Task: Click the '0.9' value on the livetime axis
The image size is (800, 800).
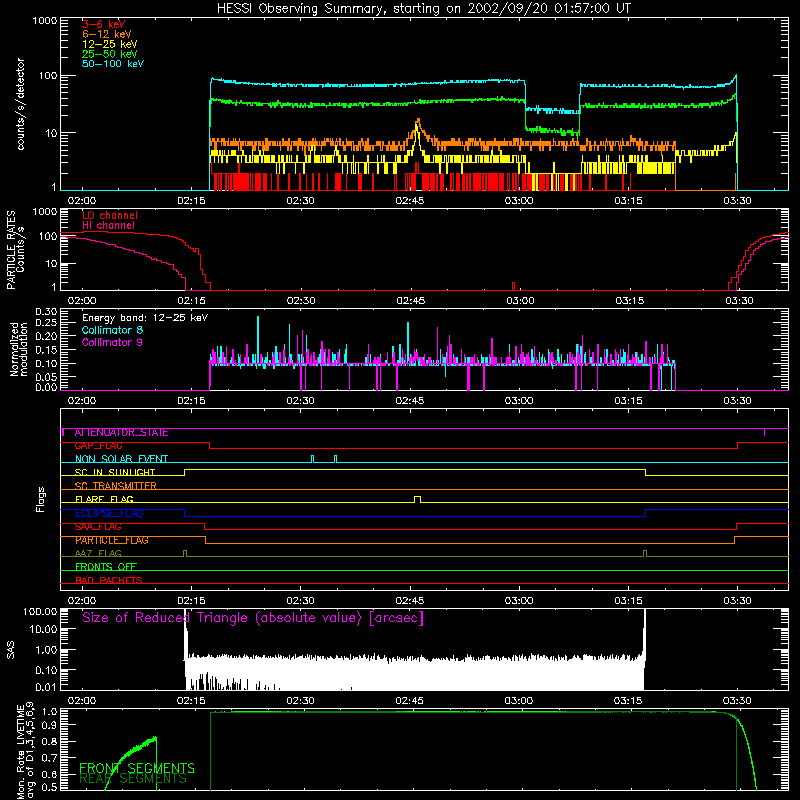Action: (x=51, y=724)
